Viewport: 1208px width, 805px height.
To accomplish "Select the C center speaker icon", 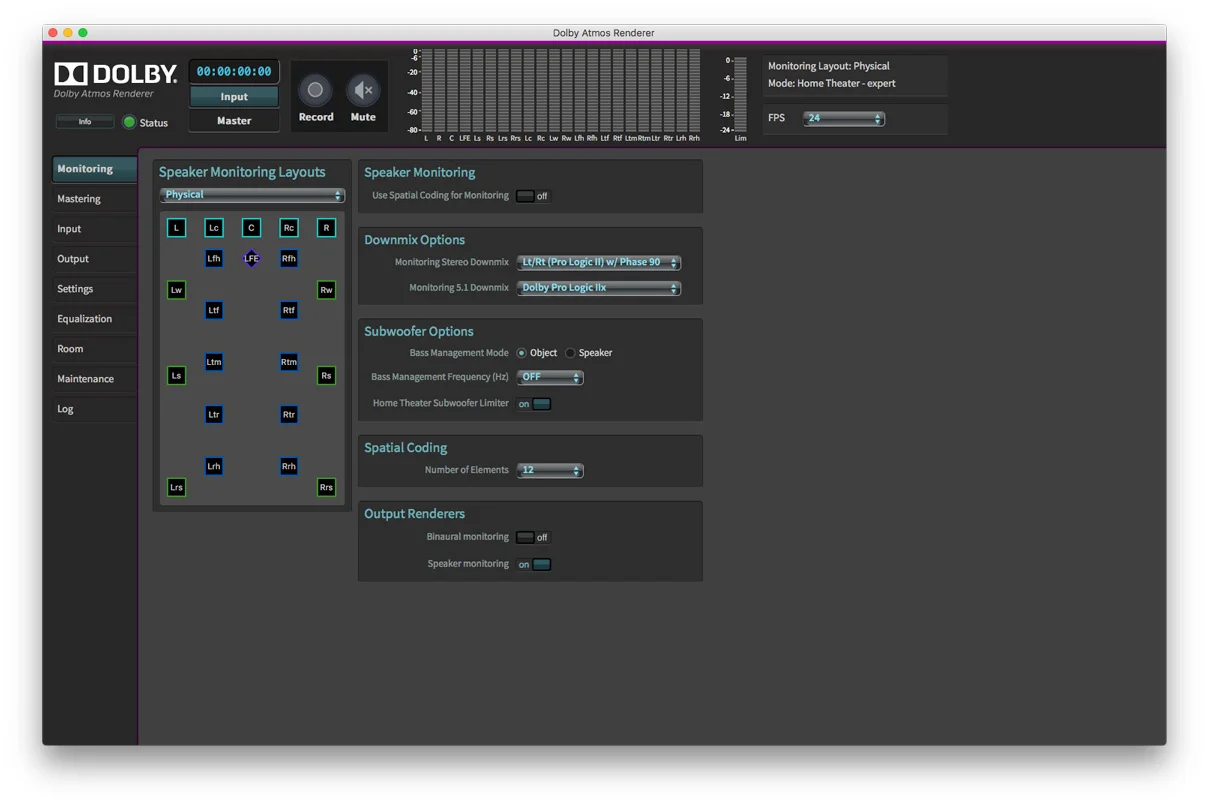I will pos(251,228).
